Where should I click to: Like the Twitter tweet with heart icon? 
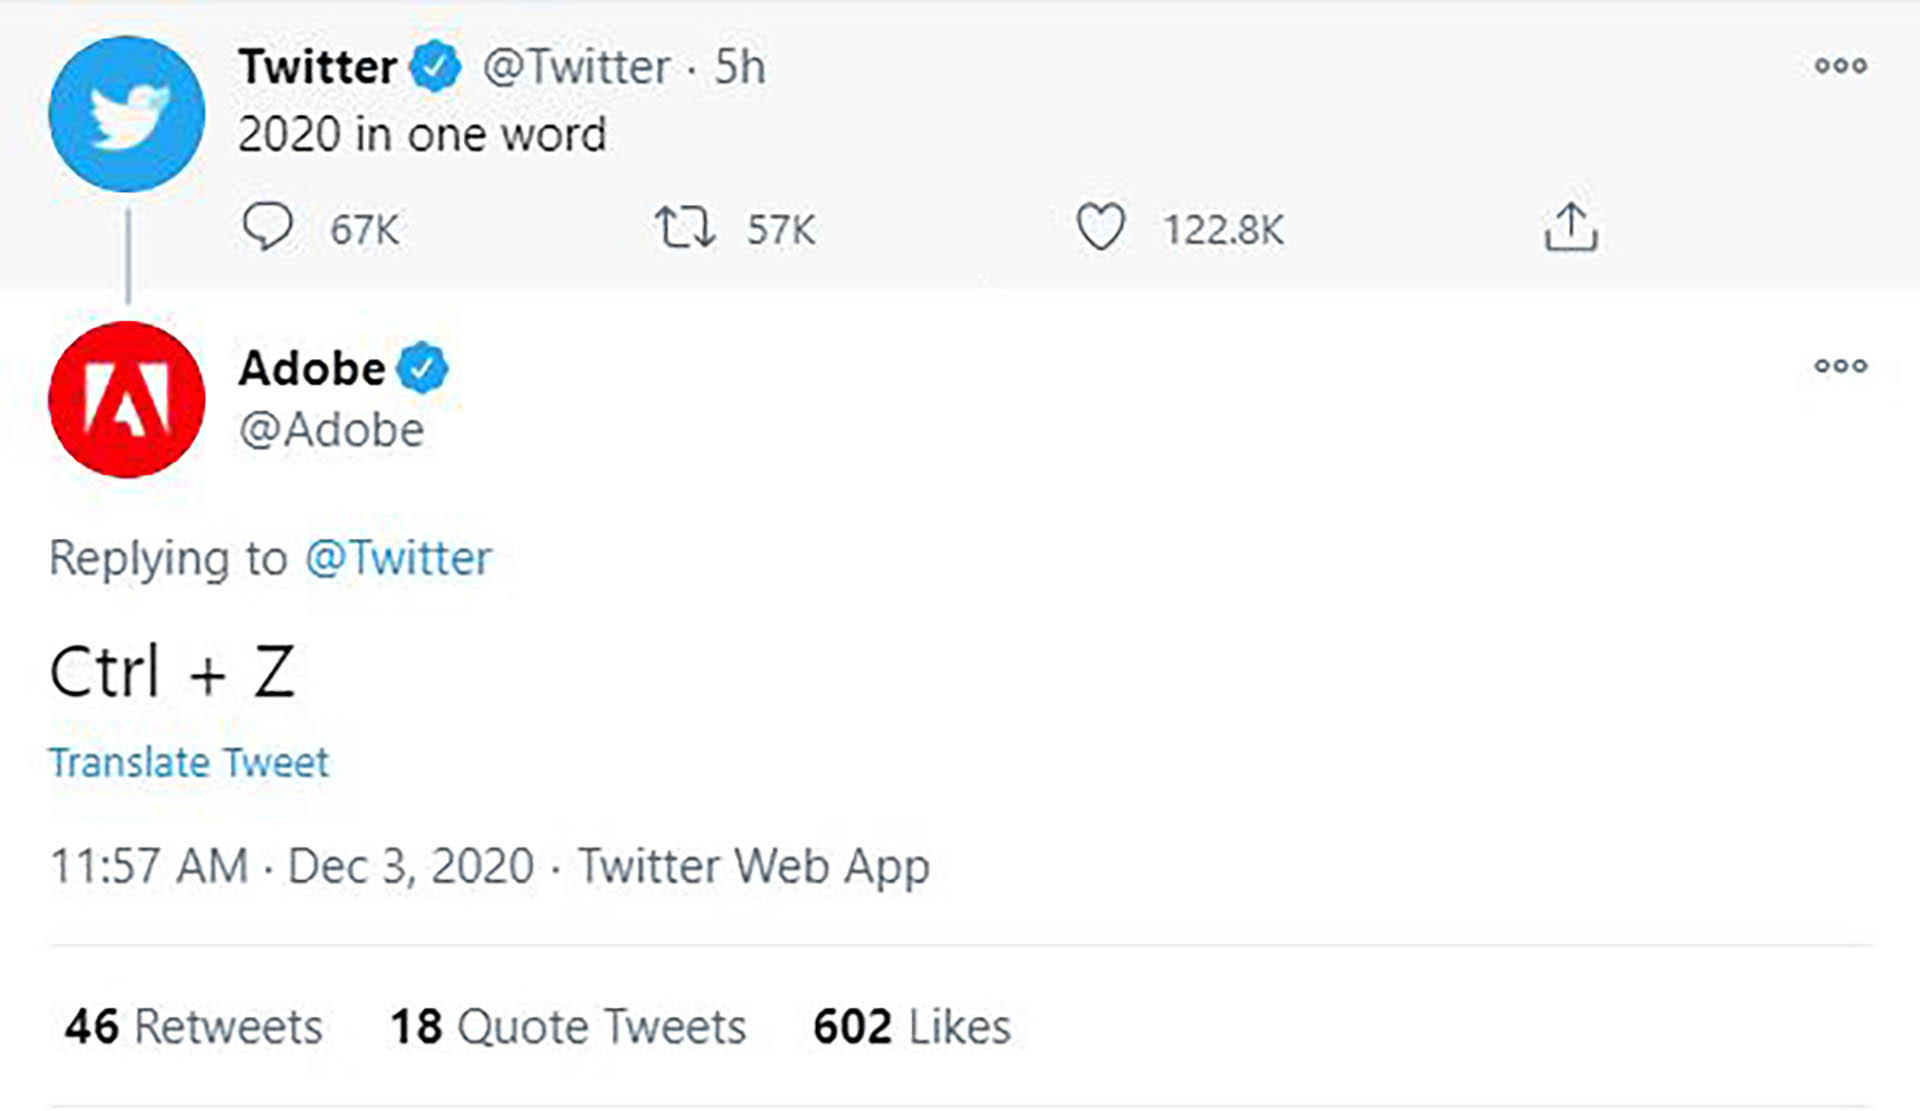coord(1100,227)
